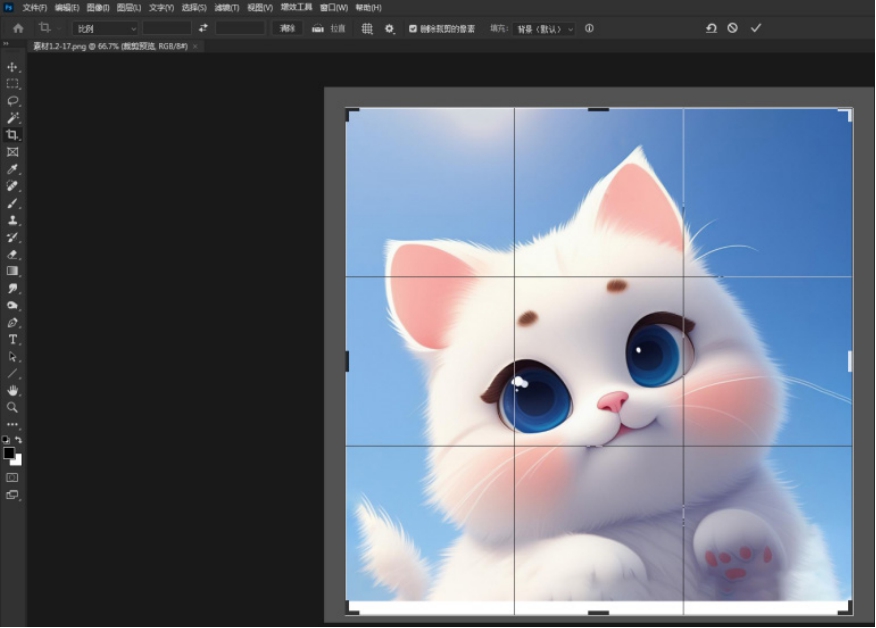The width and height of the screenshot is (876, 628).
Task: Toggle Quick Mask mode
Action: pos(13,477)
